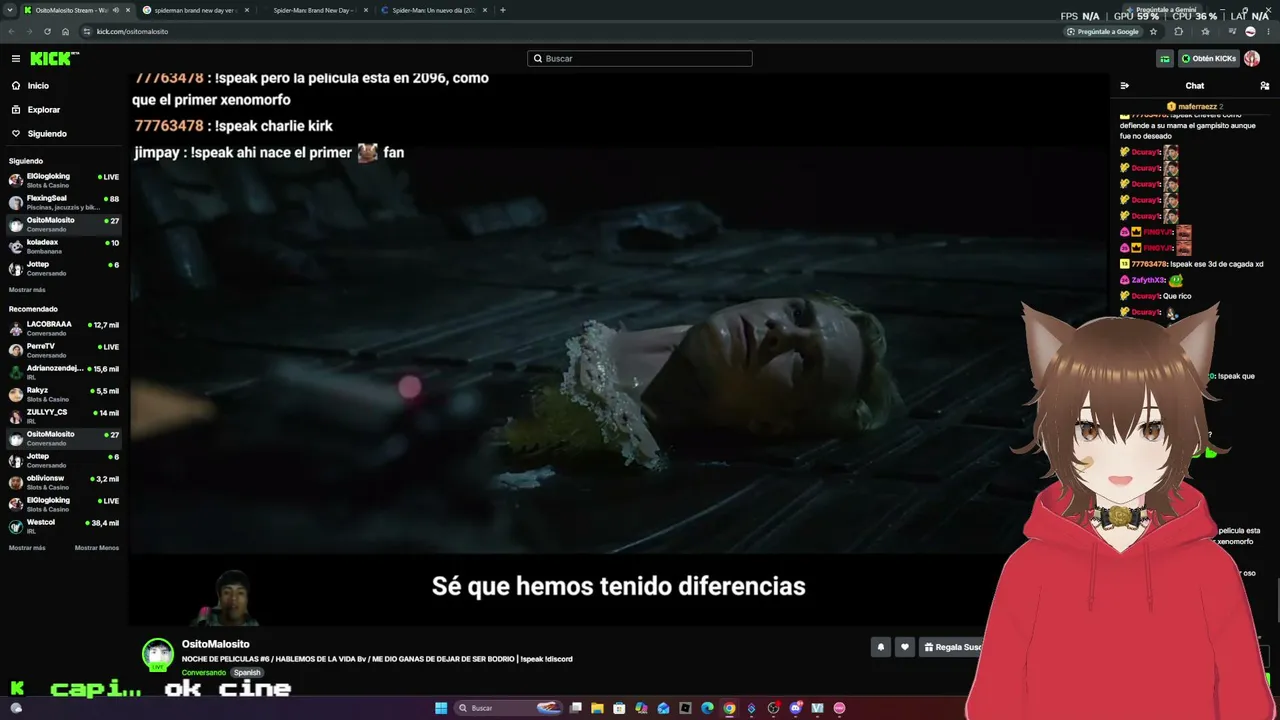This screenshot has width=1280, height=720.
Task: Open Roblox from taskbar
Action: click(685, 708)
